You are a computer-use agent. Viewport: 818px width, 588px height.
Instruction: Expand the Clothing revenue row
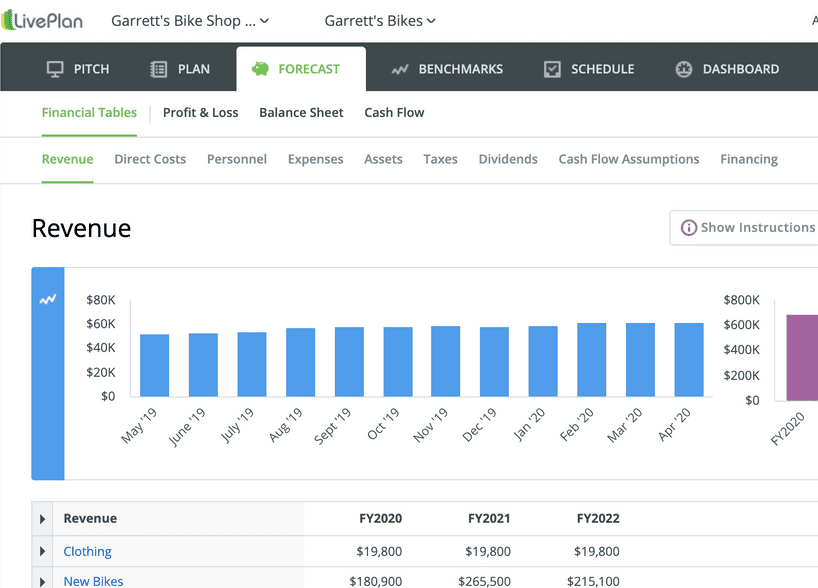[x=42, y=551]
